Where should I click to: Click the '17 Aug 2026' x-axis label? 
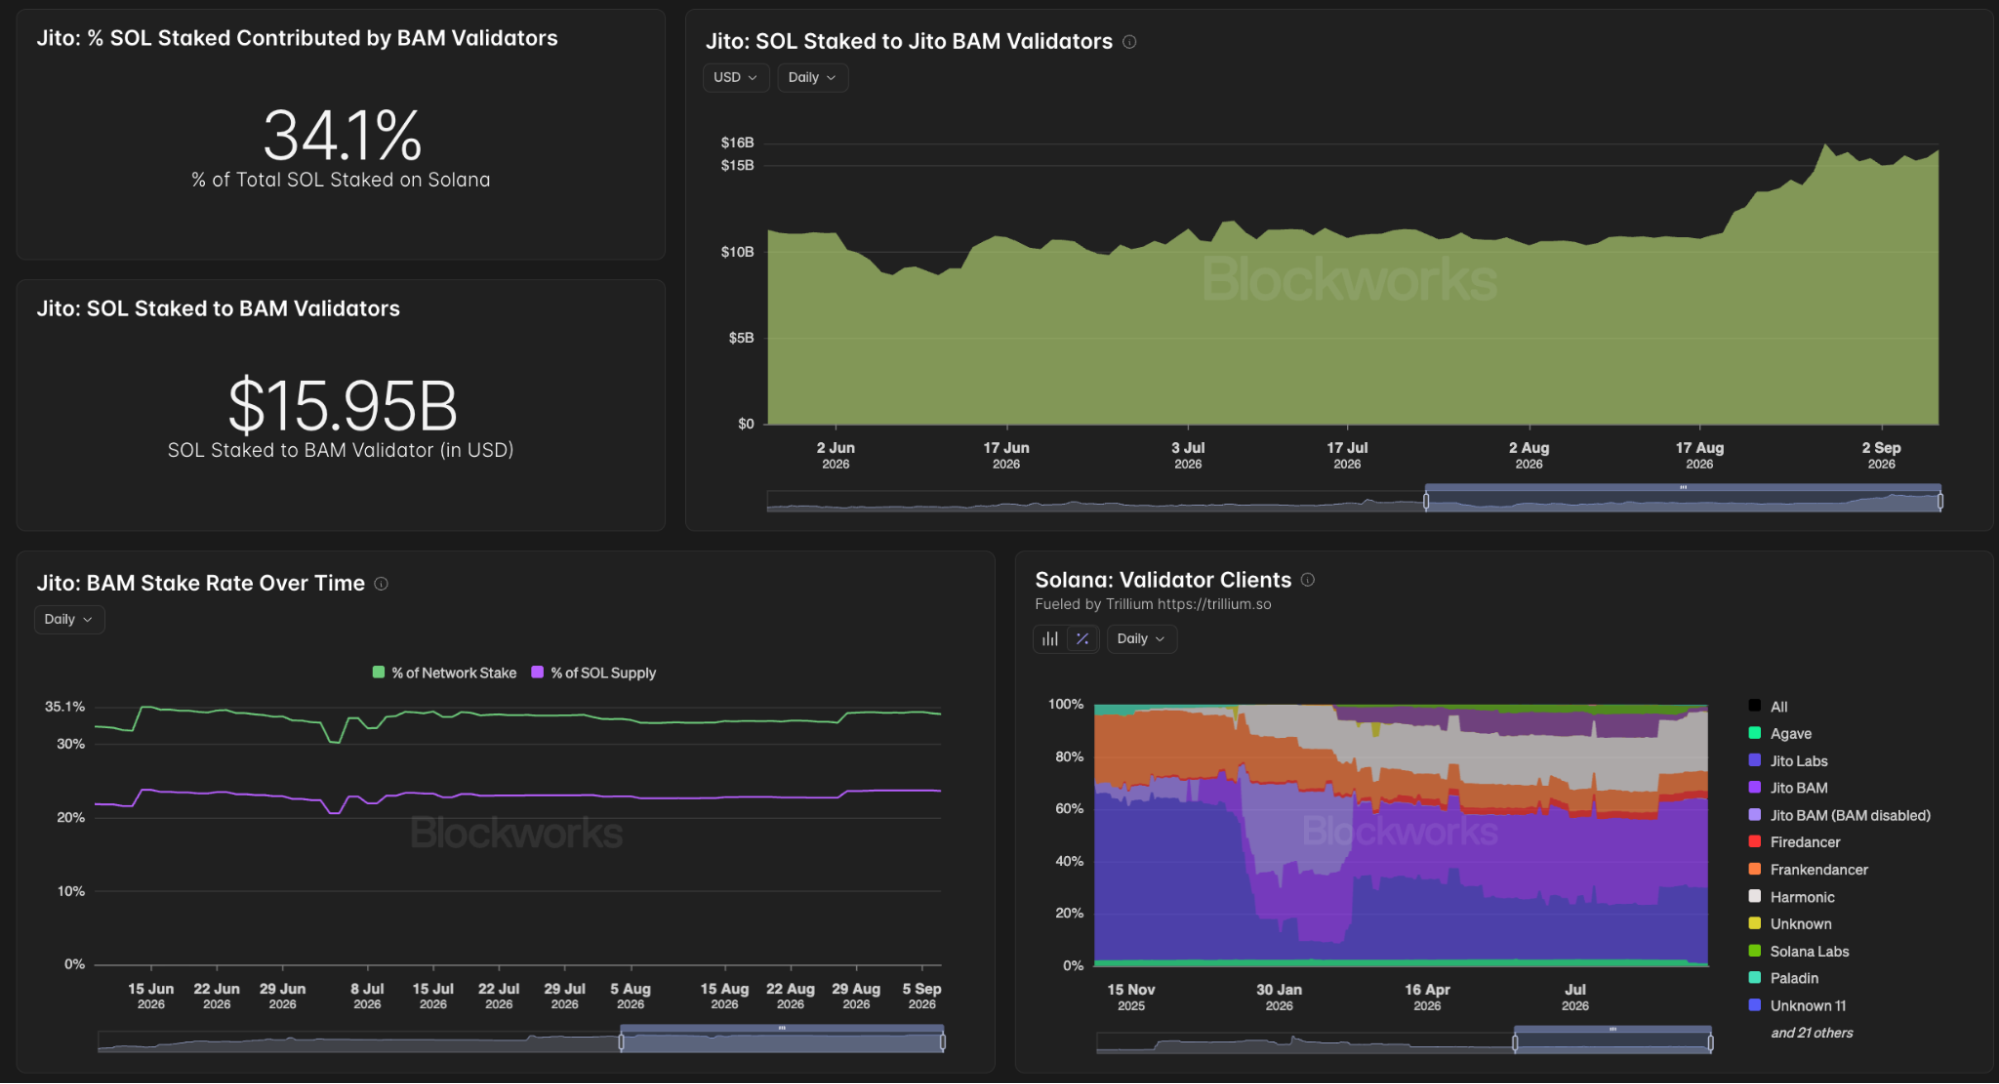pos(1699,456)
